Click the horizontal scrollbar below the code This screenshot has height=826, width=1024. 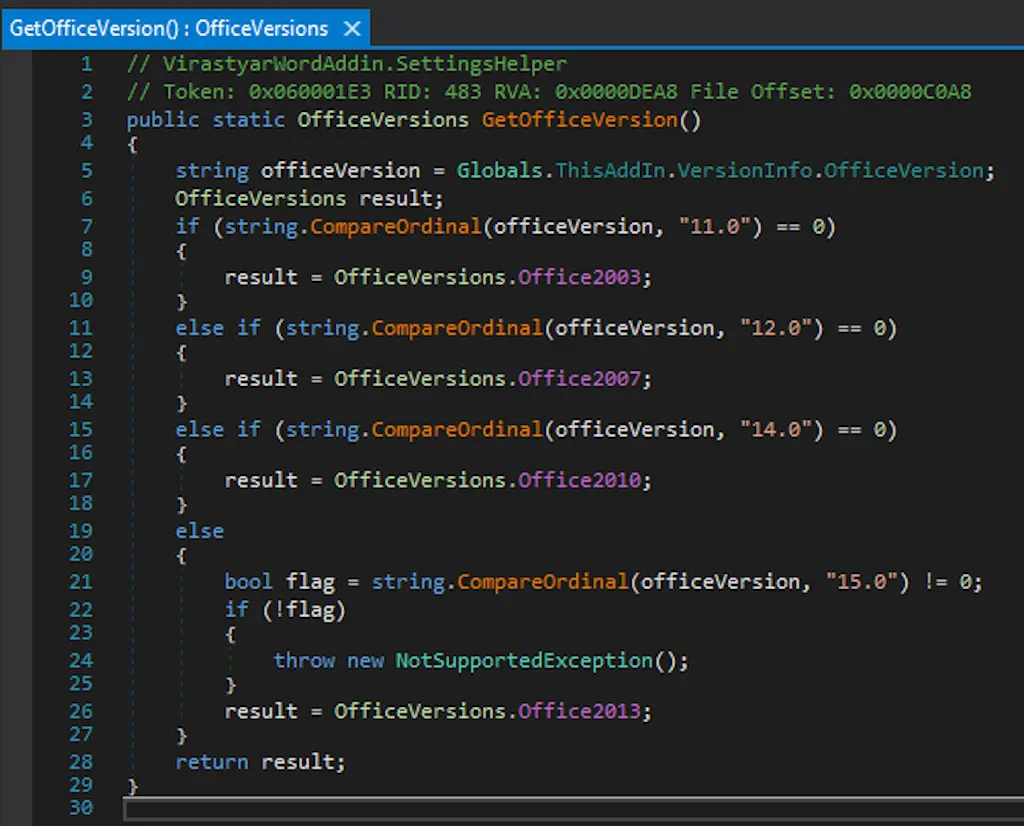(570, 809)
